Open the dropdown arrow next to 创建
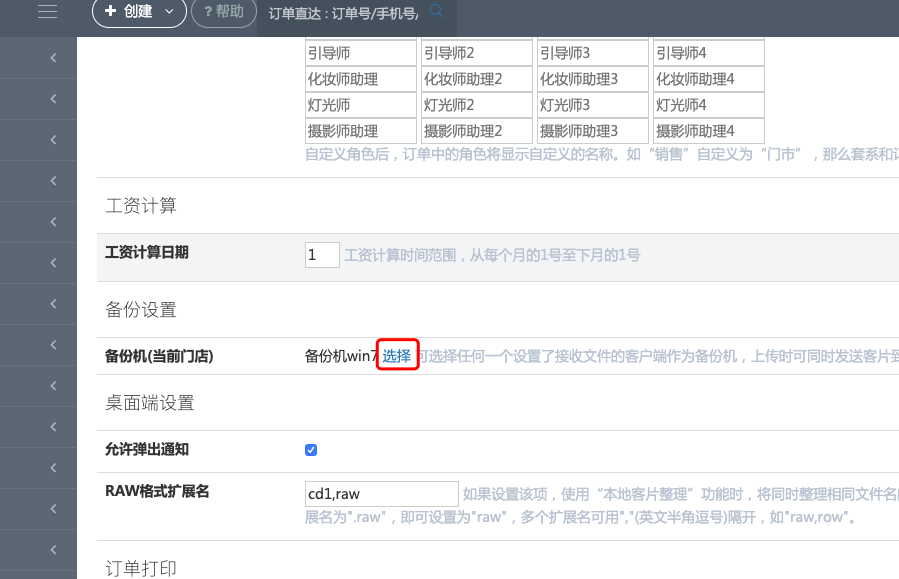Screen dimensions: 899x579 coord(168,12)
